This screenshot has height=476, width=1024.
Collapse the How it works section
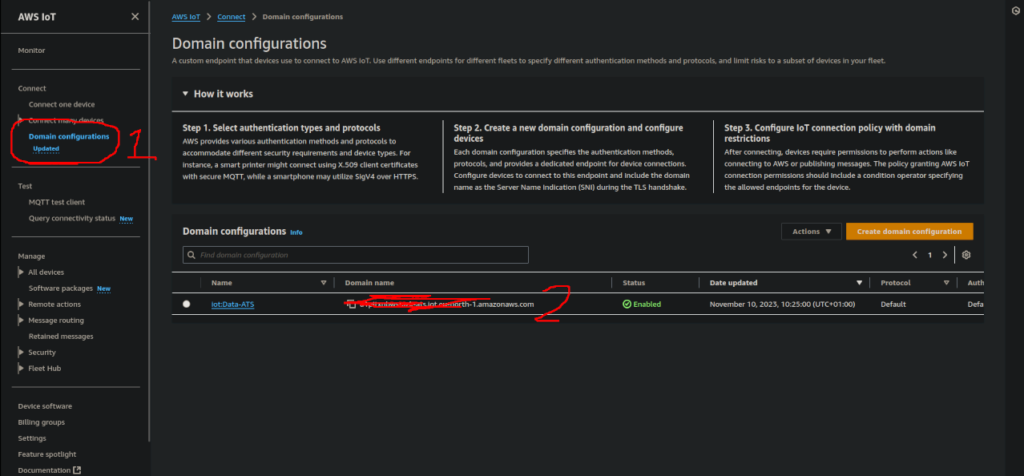point(185,94)
